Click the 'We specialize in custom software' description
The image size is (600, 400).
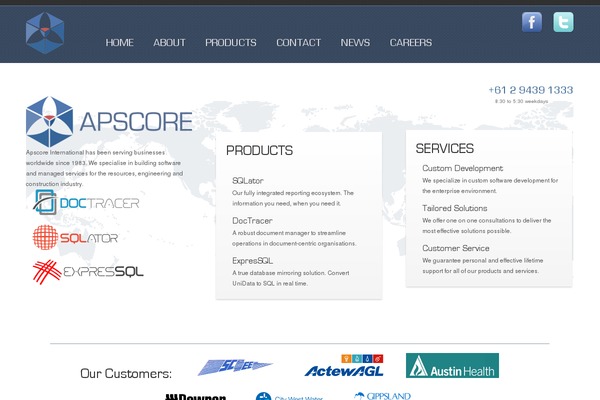point(490,186)
